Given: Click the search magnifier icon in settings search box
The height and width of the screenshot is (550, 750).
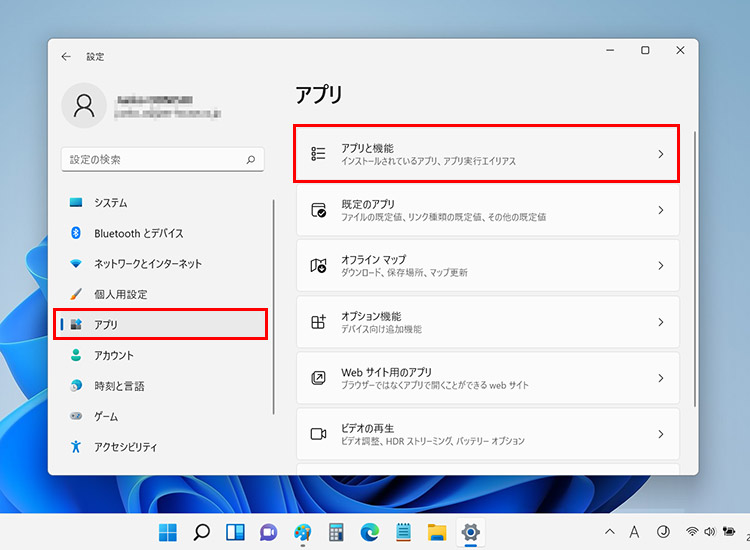Looking at the screenshot, I should pos(251,159).
